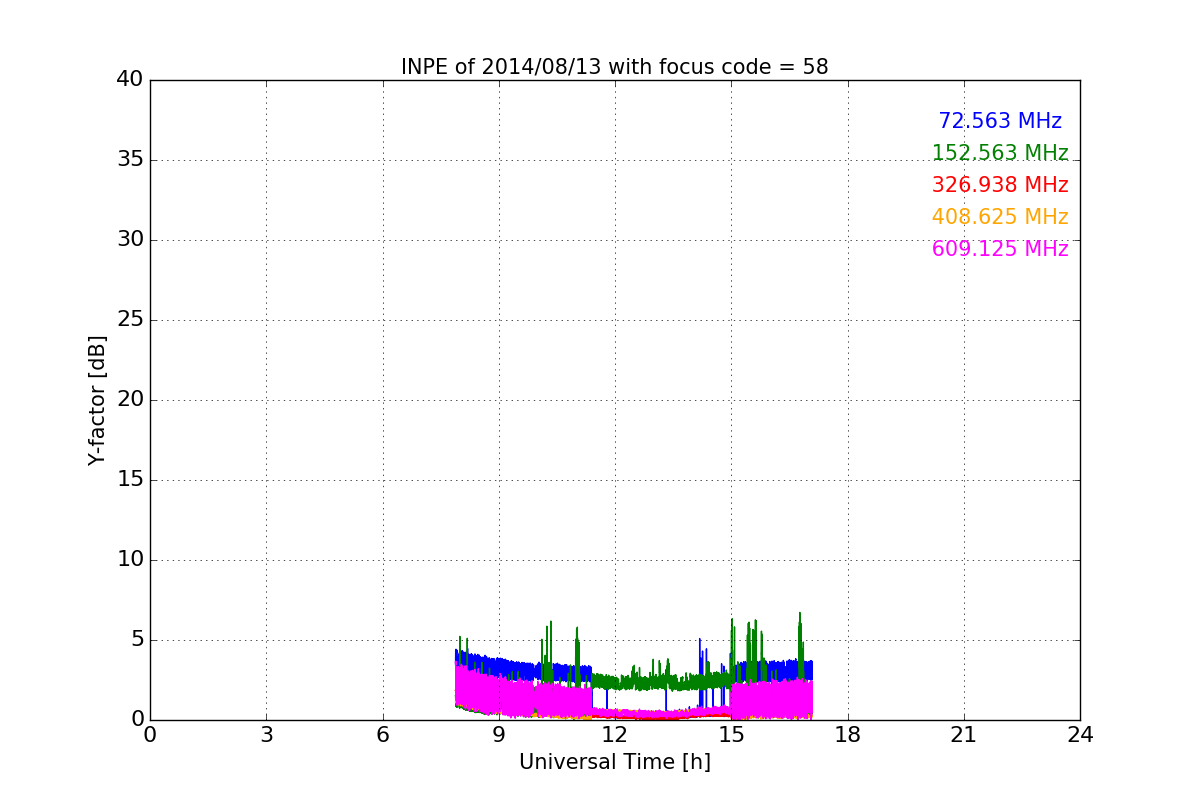The image size is (1200, 800).
Task: Click x-axis tick label 21
Action: (x=964, y=735)
